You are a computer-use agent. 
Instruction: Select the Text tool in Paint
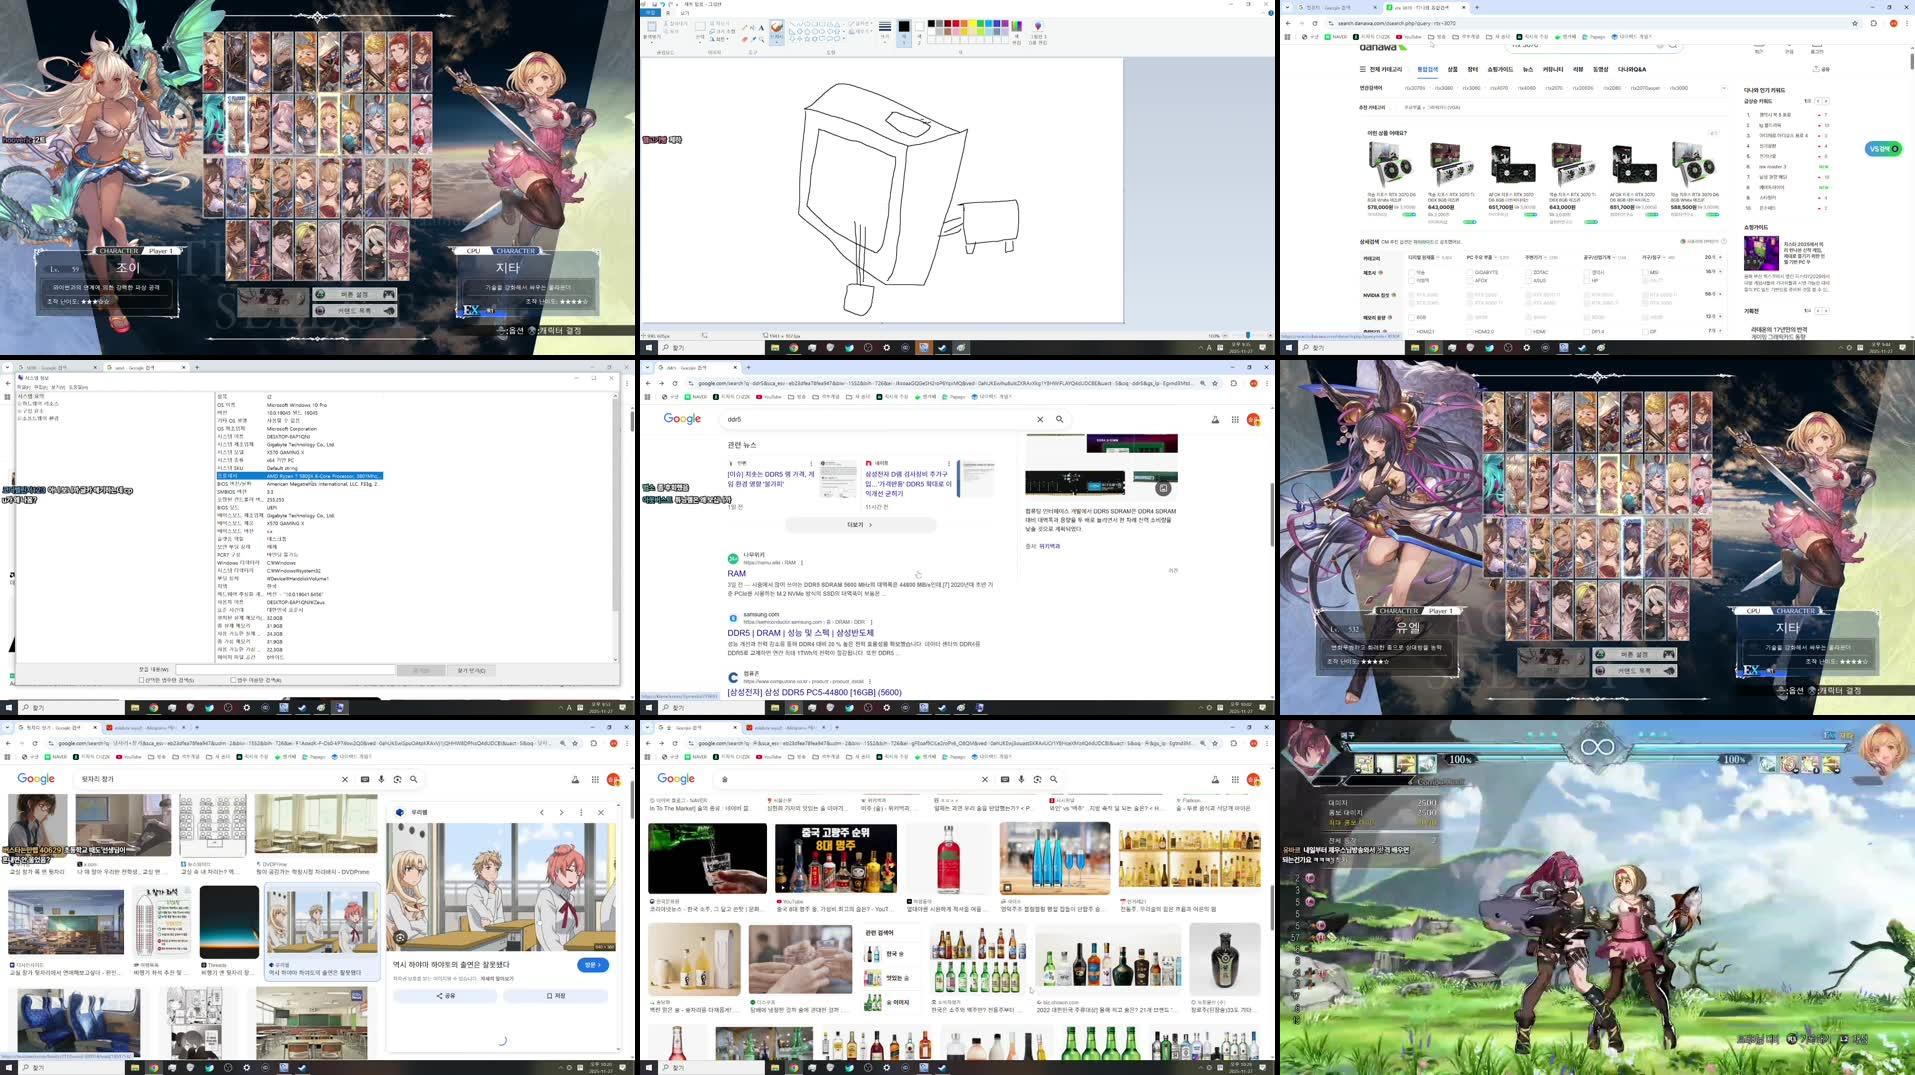[x=761, y=29]
